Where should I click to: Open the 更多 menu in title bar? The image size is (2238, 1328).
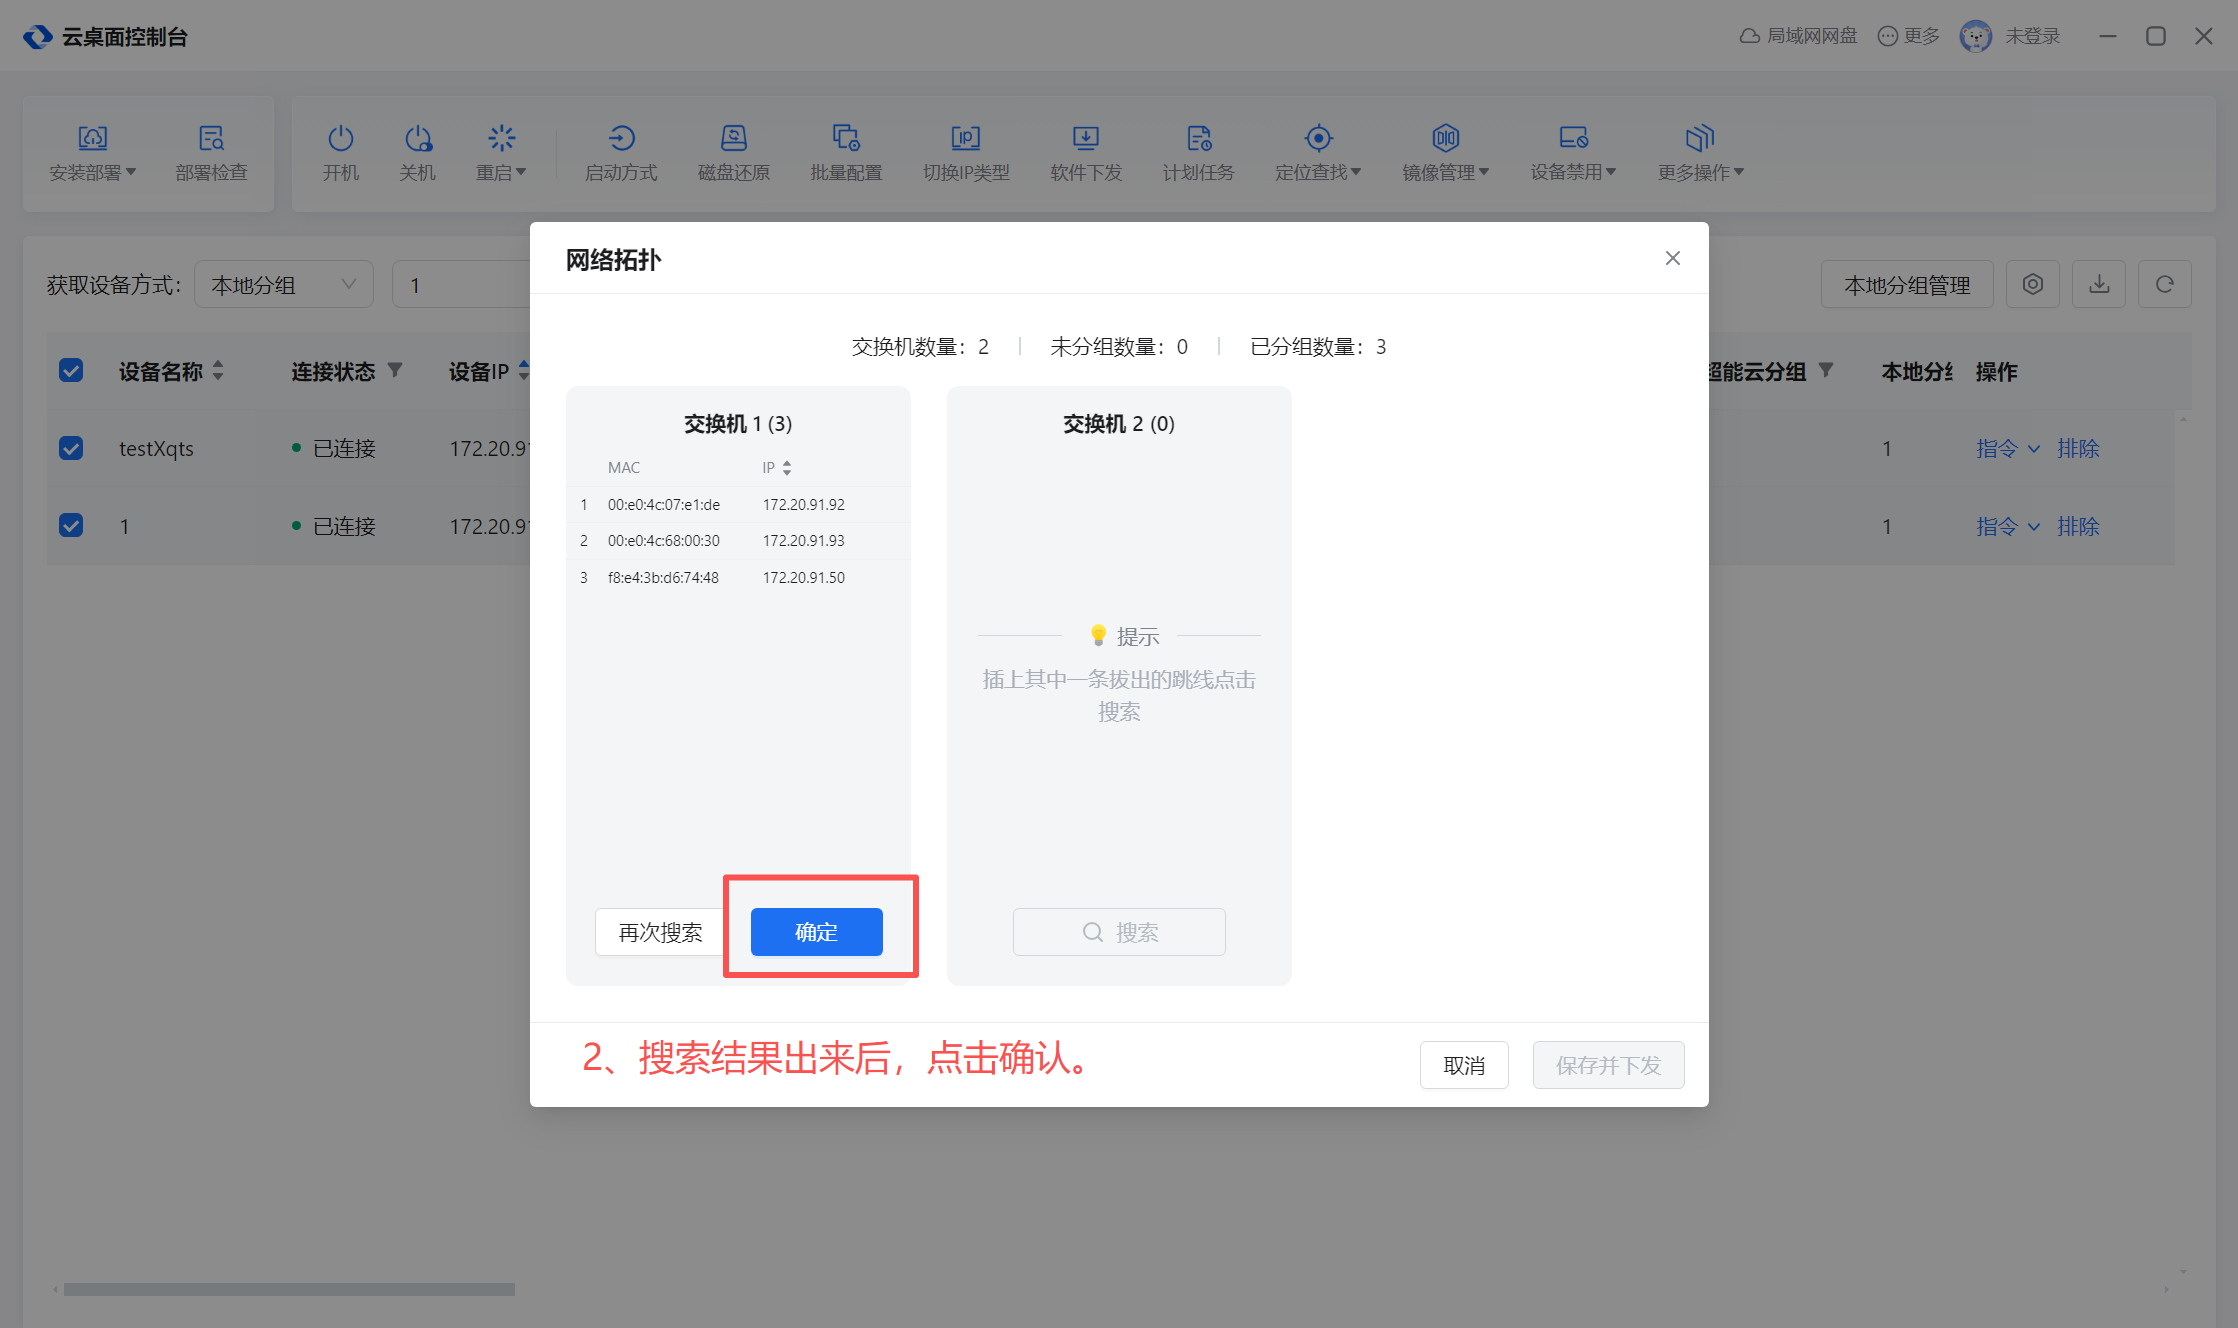[1908, 36]
